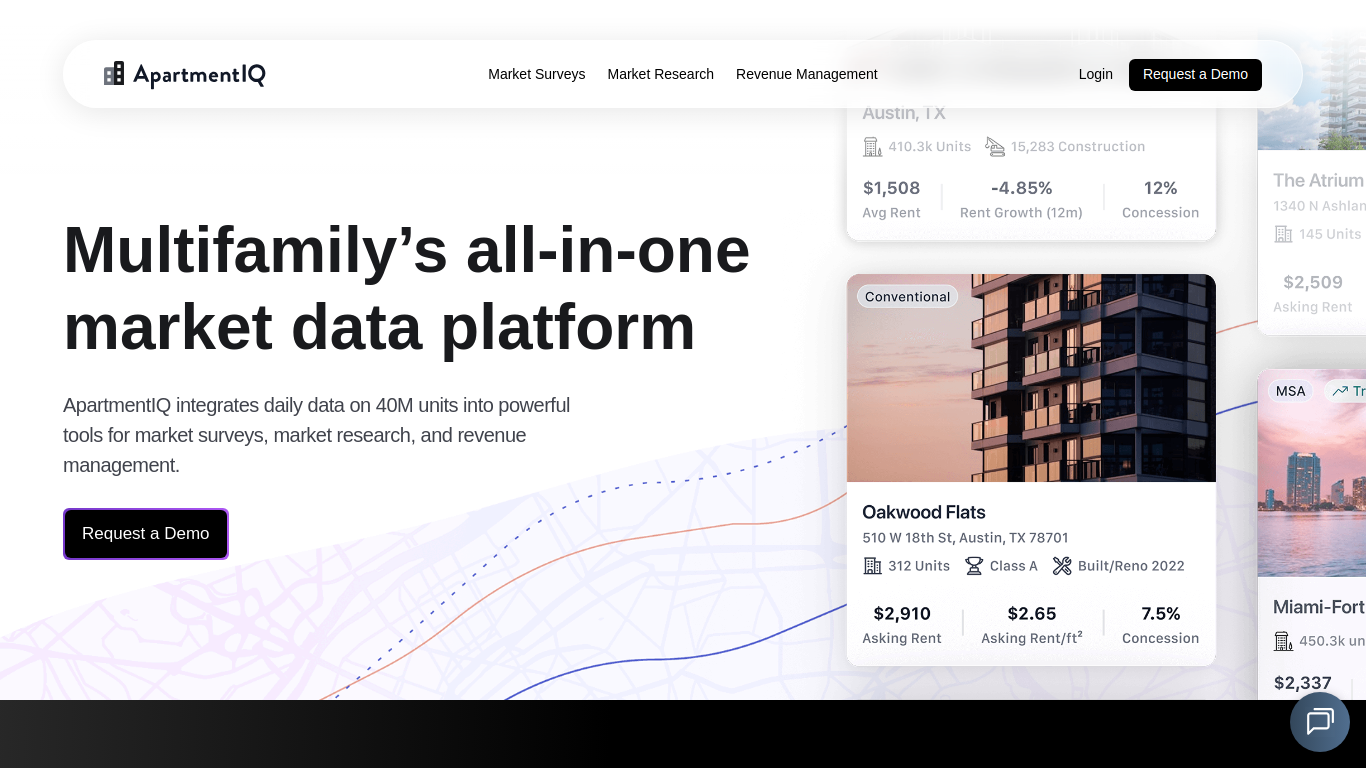Click the $1,508 Avg Rent value

click(x=891, y=188)
